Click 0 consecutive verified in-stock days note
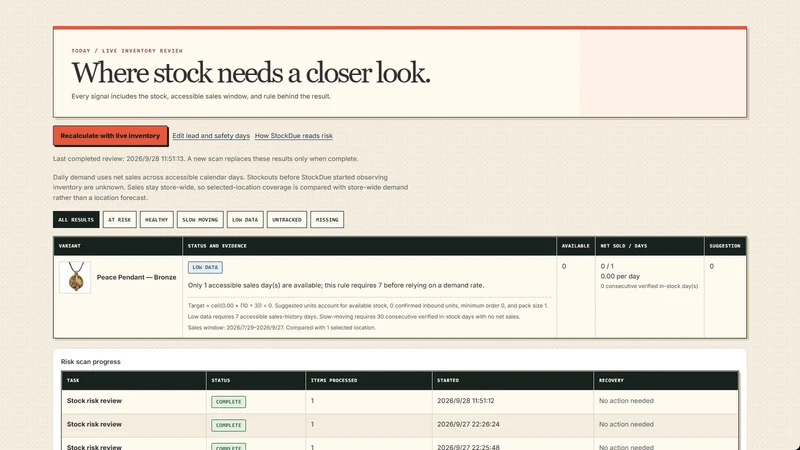800x450 pixels. pyautogui.click(x=649, y=286)
